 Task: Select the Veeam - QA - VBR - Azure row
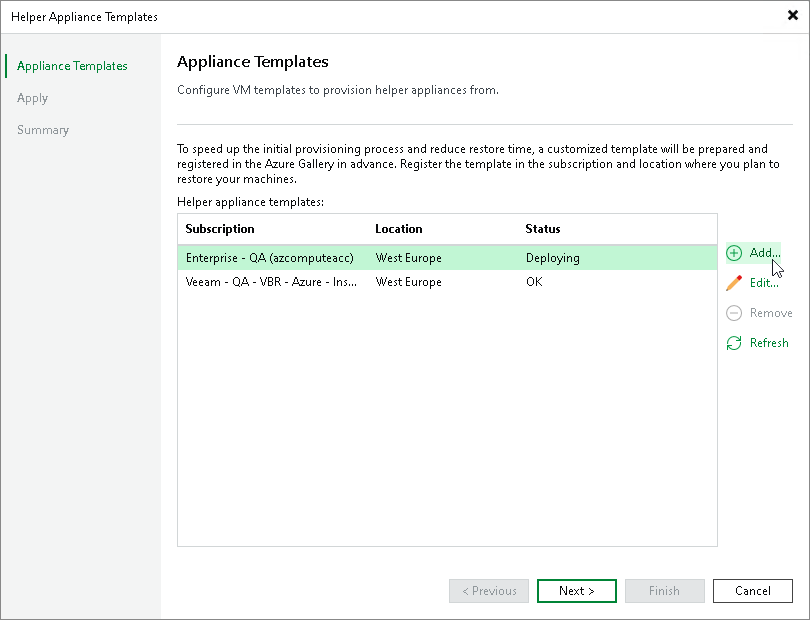[x=447, y=282]
